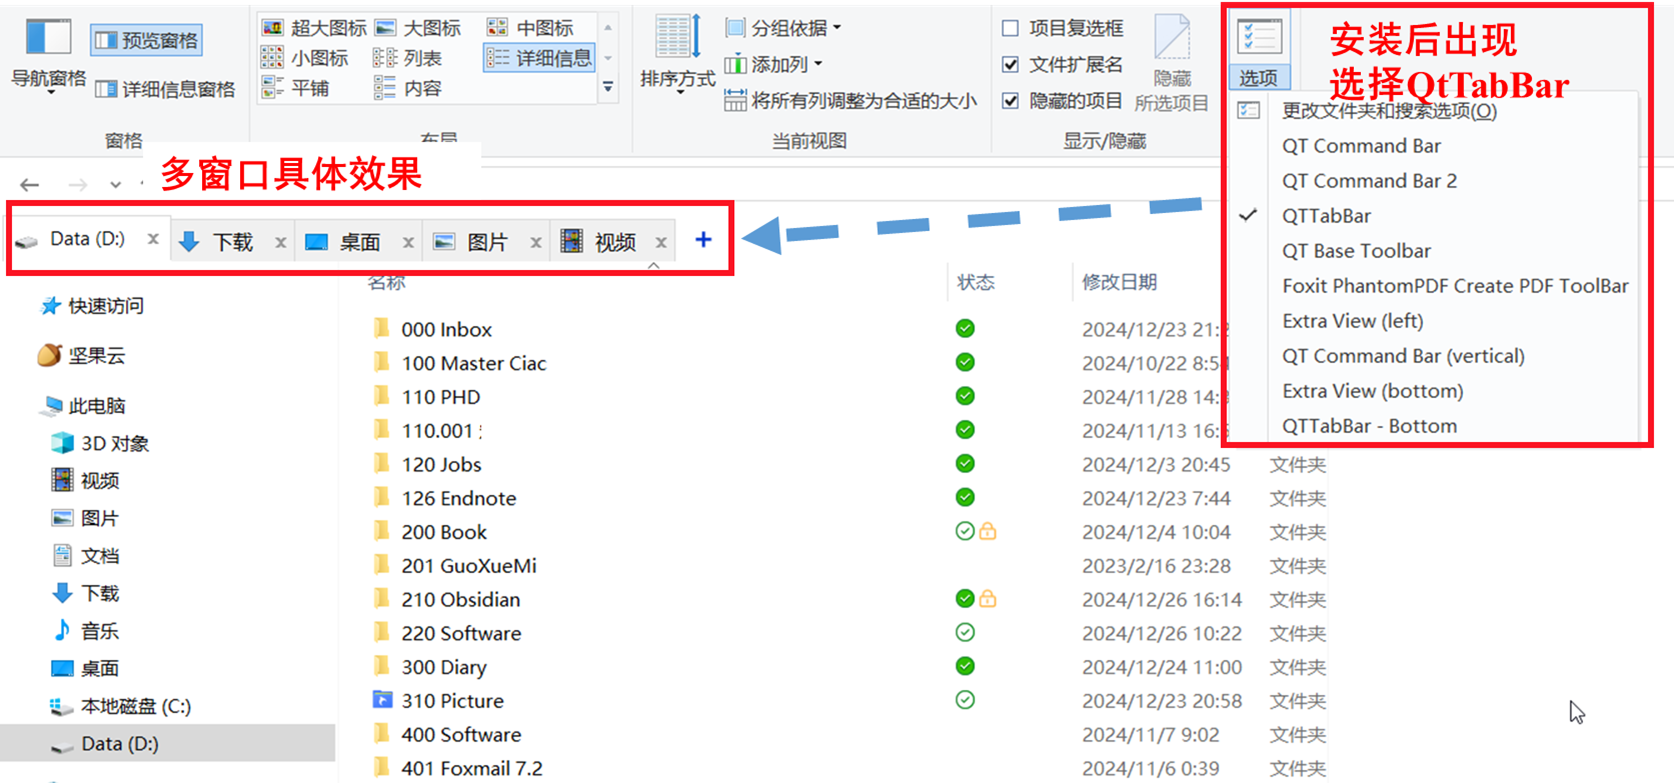The image size is (1674, 783).
Task: Select Data (D:) drive in sidebar
Action: (x=168, y=743)
